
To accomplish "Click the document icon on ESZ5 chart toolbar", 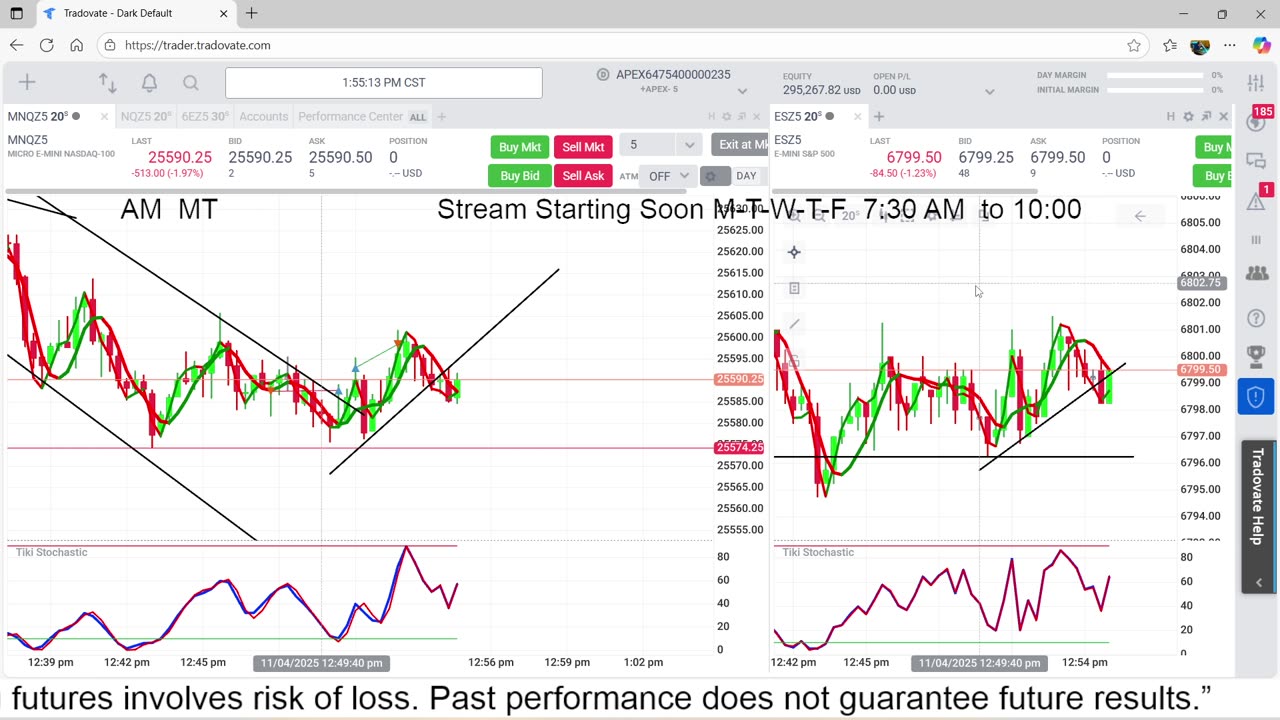I will click(794, 288).
